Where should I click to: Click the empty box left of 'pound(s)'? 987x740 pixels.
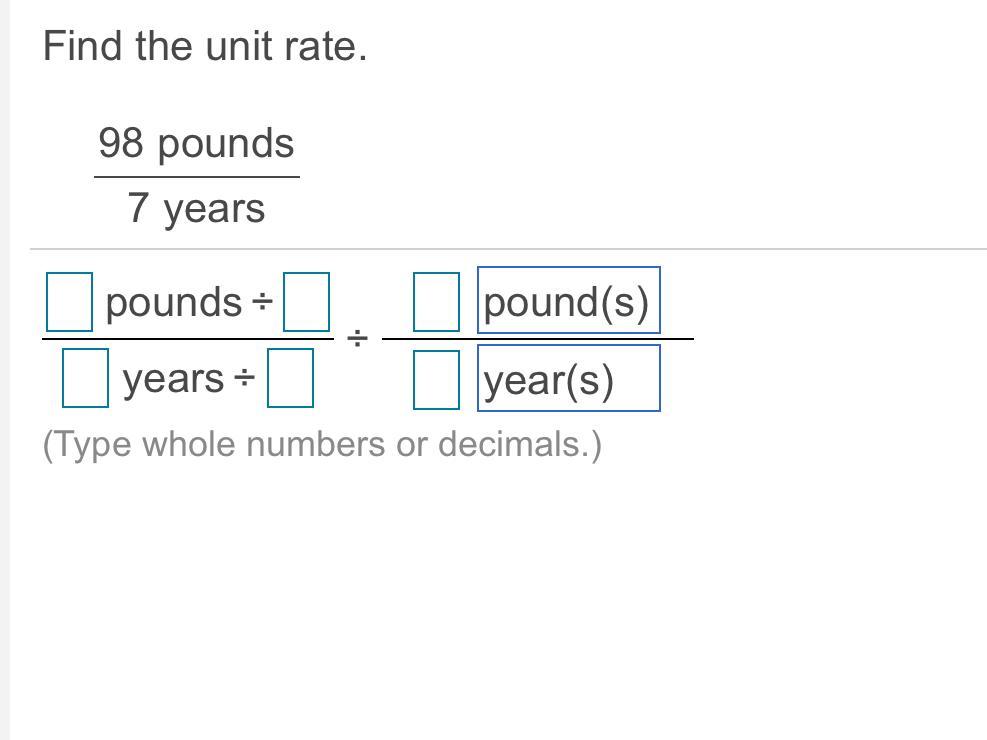point(436,302)
